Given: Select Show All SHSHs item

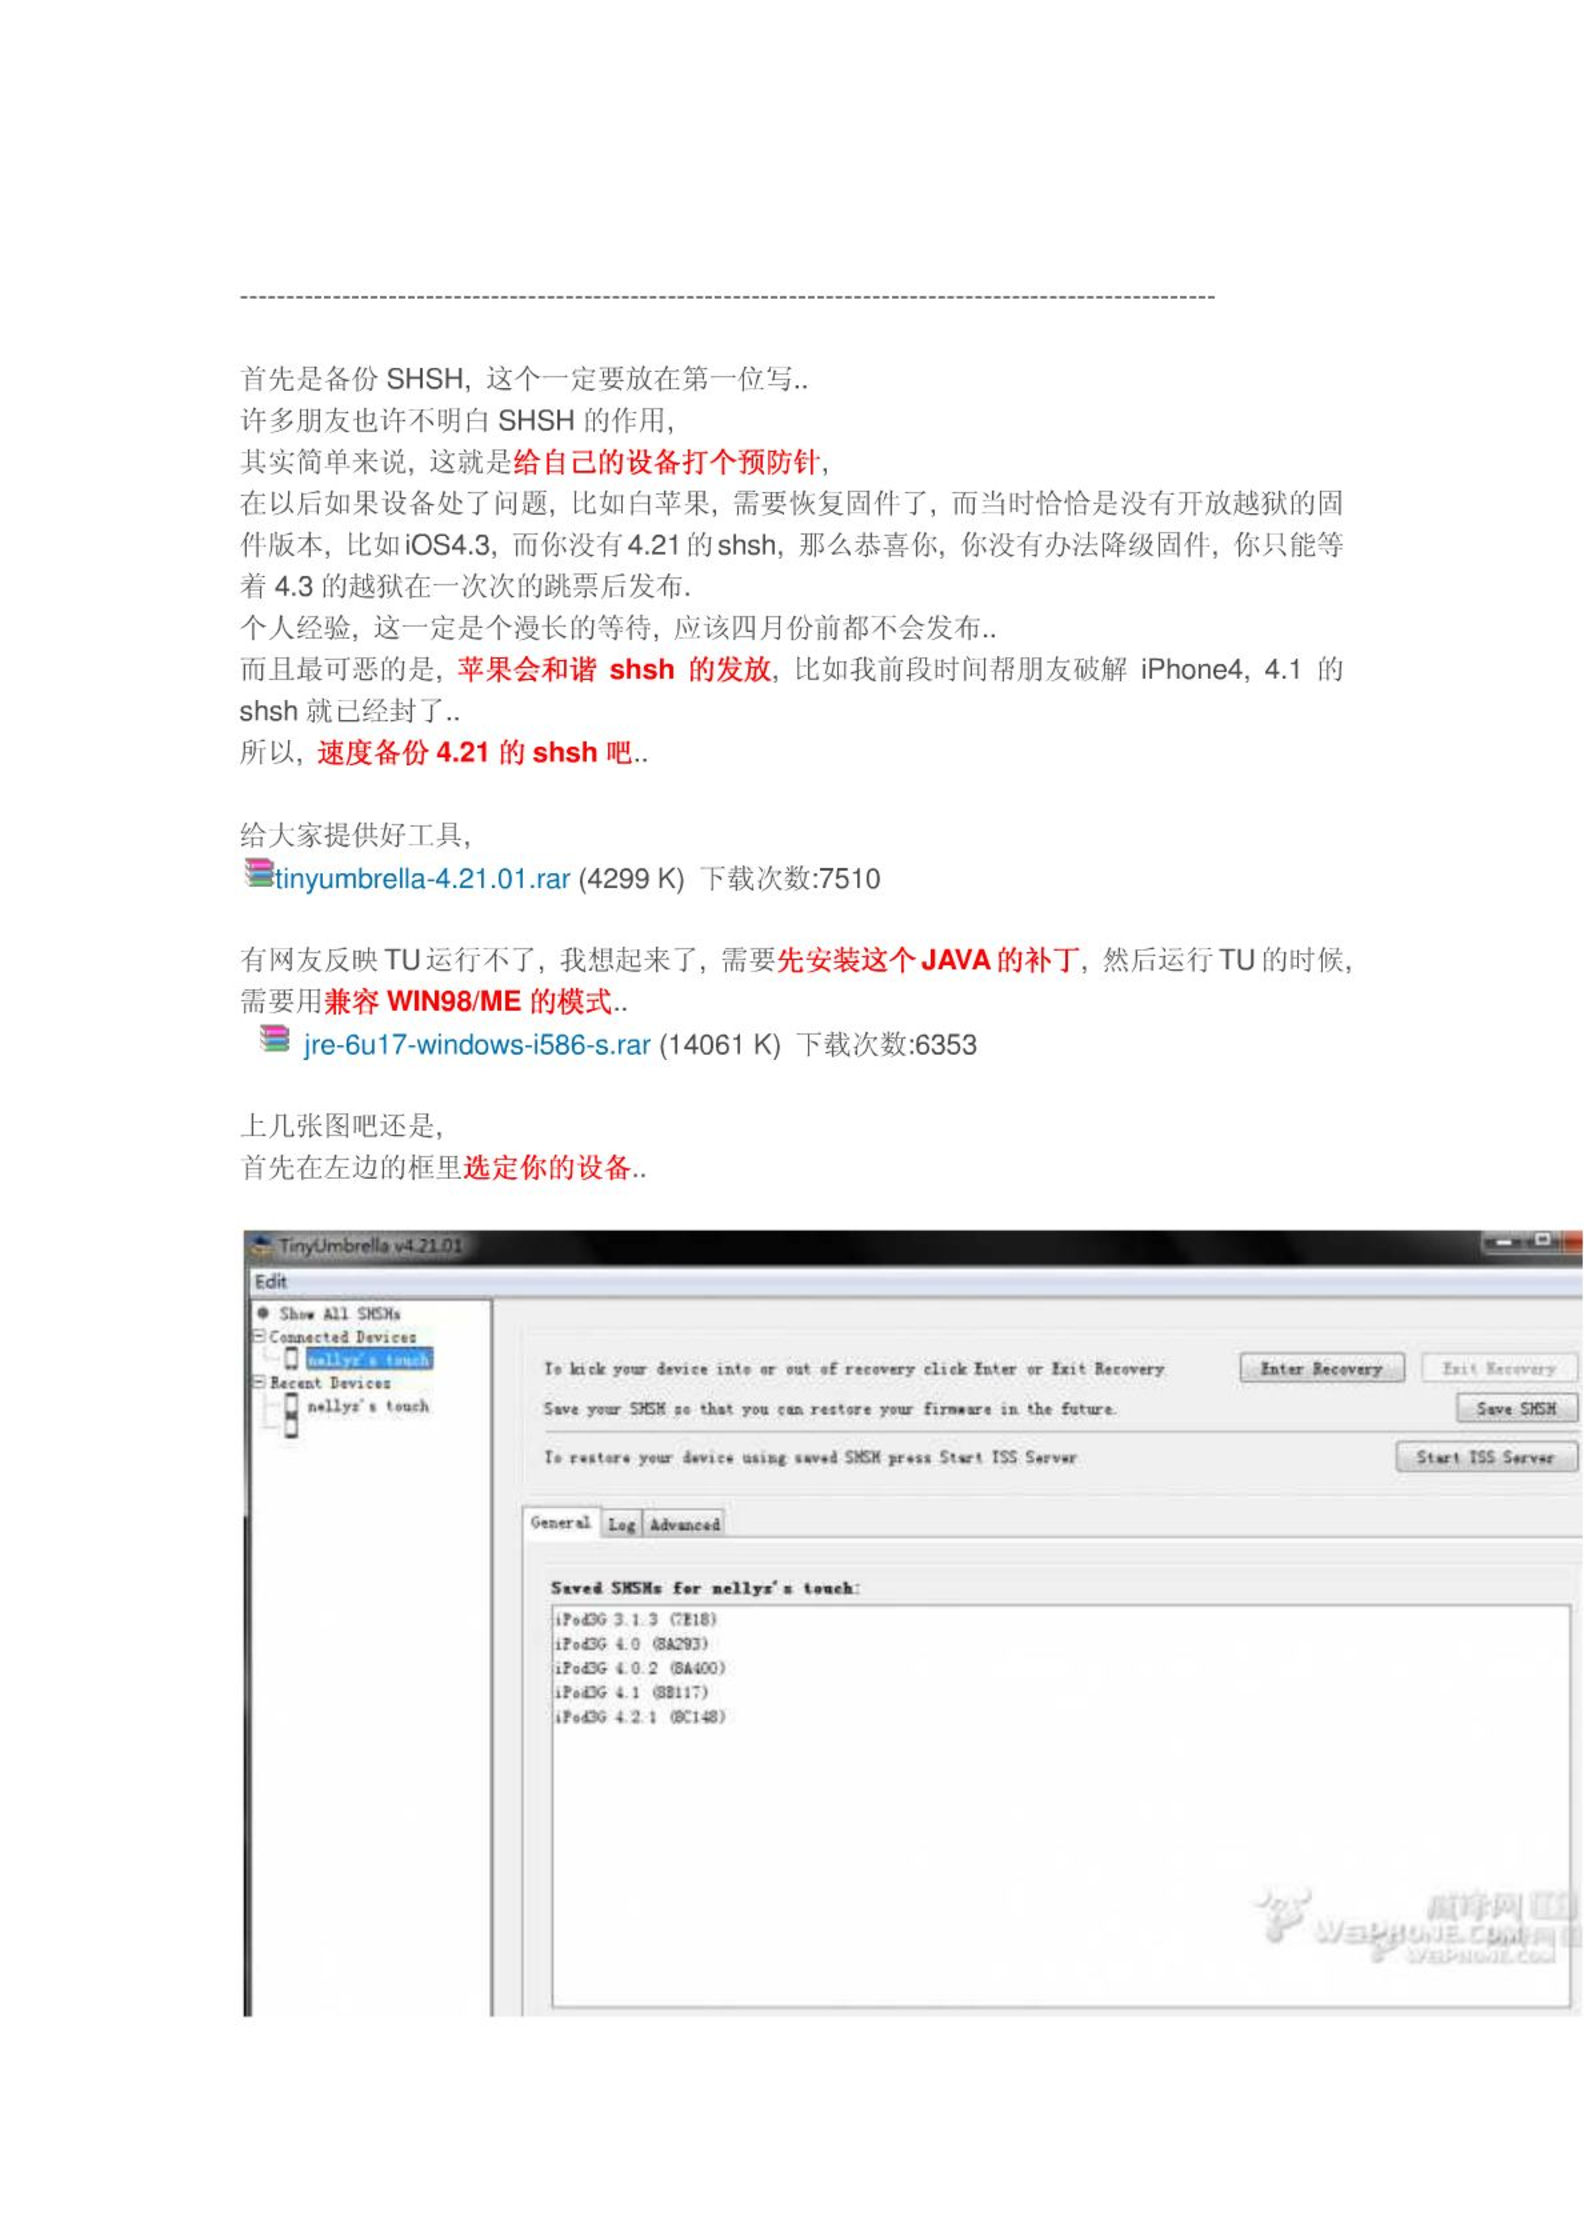Looking at the screenshot, I should [x=340, y=1313].
